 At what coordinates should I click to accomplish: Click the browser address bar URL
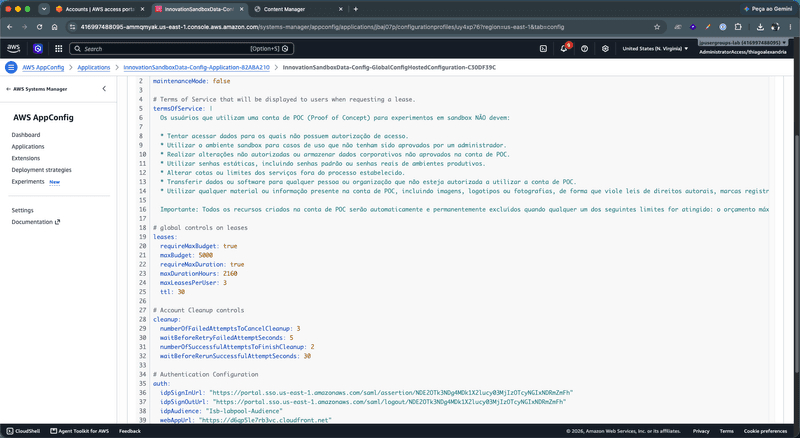pyautogui.click(x=322, y=27)
